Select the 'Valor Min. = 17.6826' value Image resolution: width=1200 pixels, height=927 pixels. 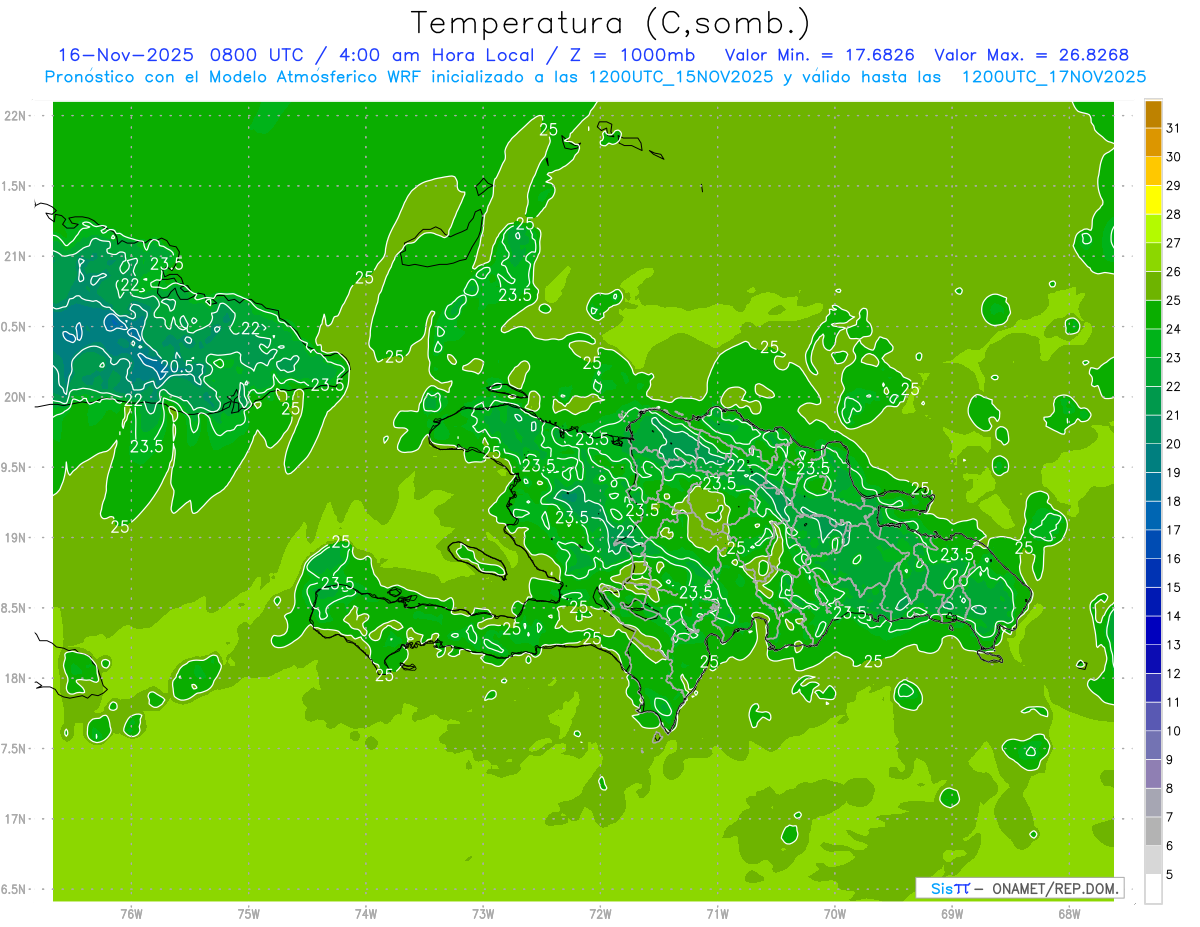tap(819, 54)
